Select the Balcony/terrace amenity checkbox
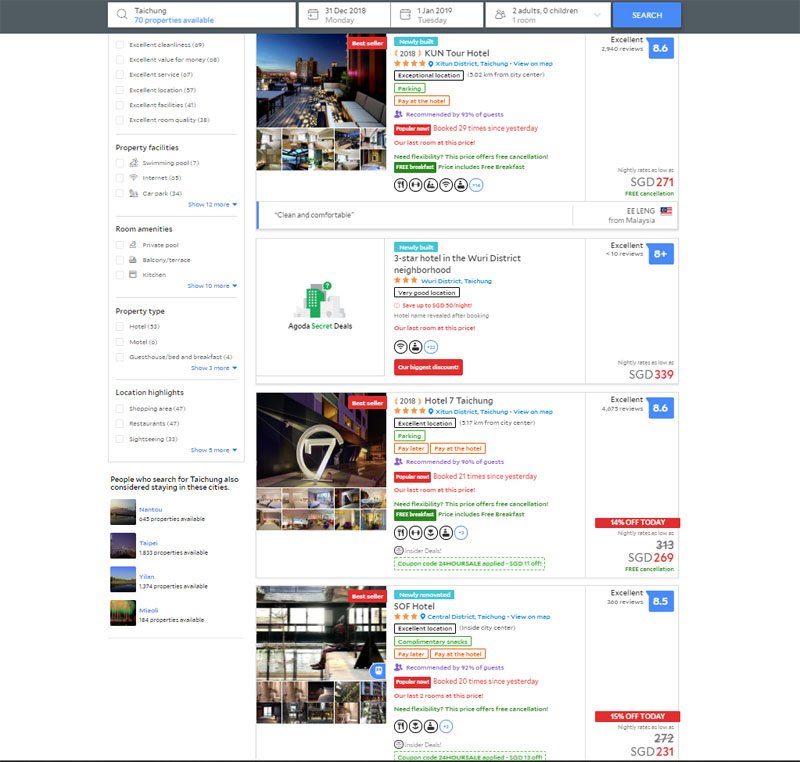Screen dimensions: 800x762 point(119,260)
